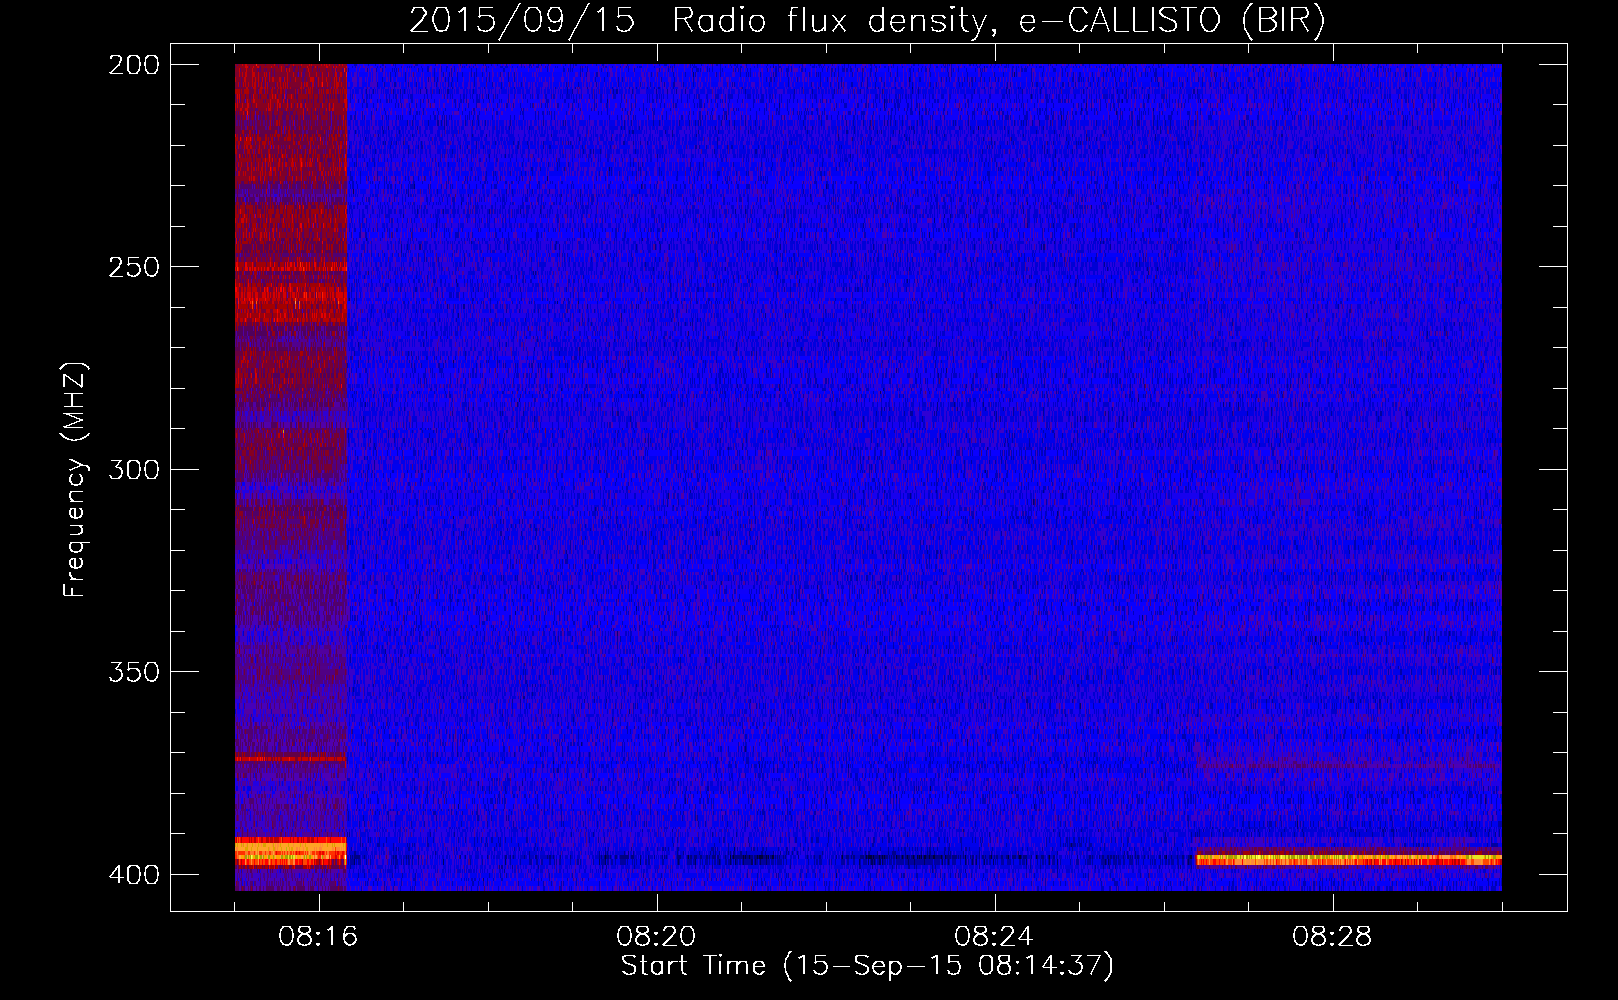Screen dimensions: 1618x1000
Task: Click the bright yellow band near 400 MHz at right
Action: click(1349, 859)
